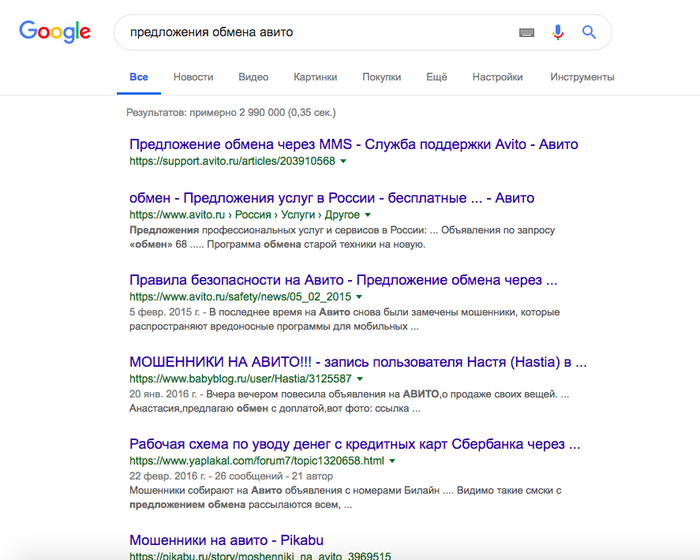Click the Google logo

click(x=55, y=31)
